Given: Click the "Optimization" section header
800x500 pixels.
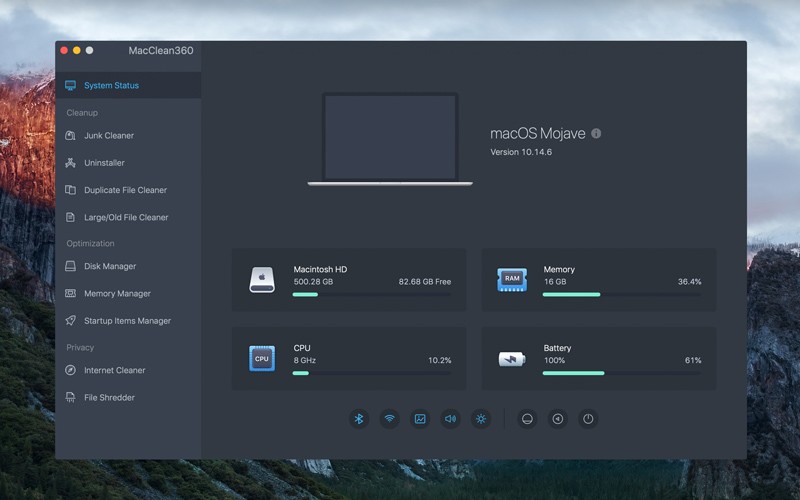Looking at the screenshot, I should tap(90, 243).
